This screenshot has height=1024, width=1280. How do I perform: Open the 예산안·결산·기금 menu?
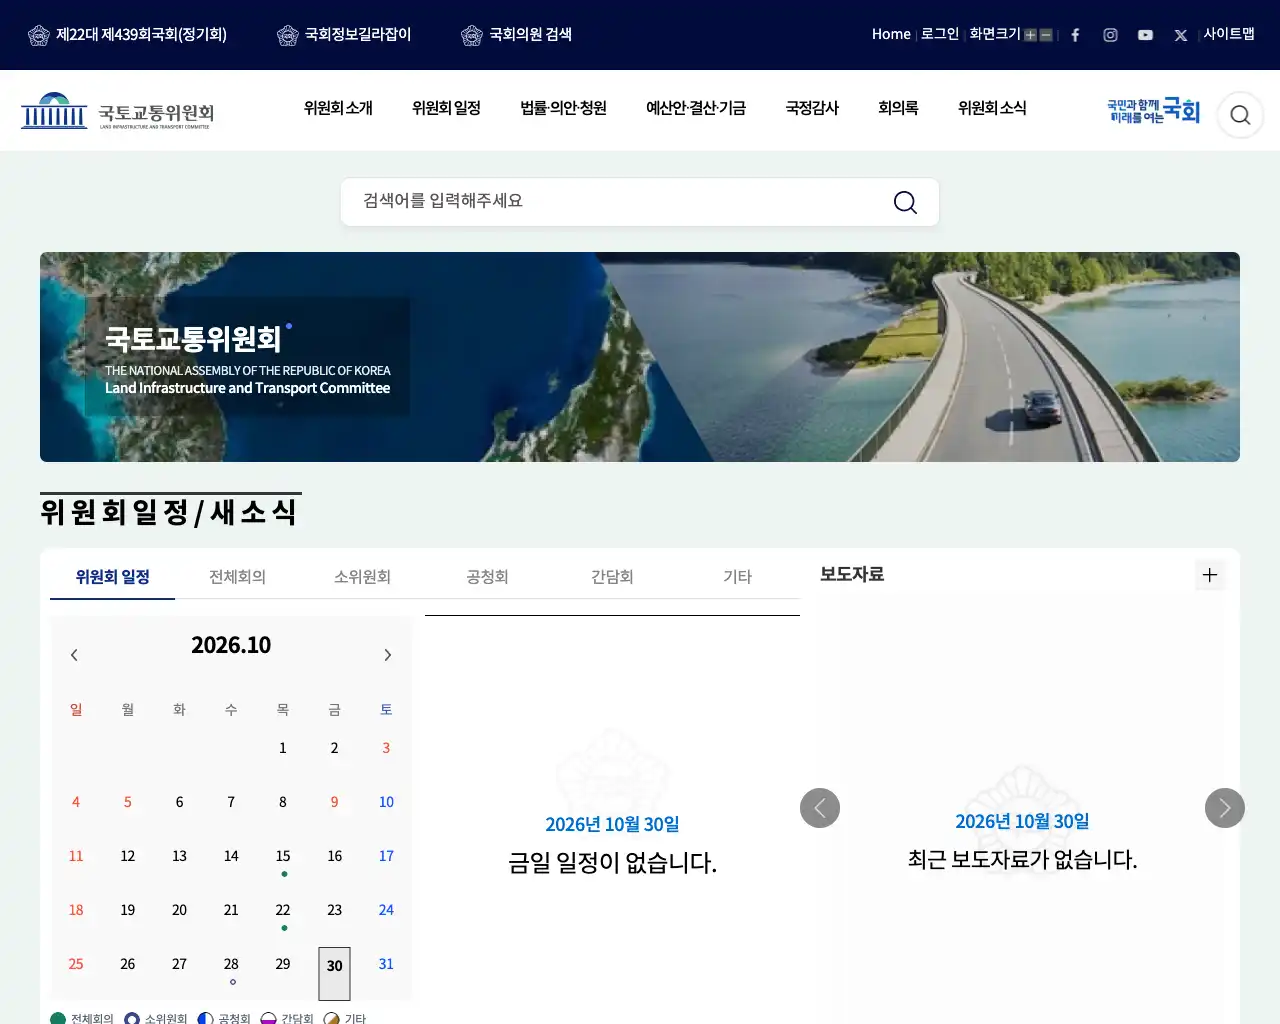coord(696,108)
